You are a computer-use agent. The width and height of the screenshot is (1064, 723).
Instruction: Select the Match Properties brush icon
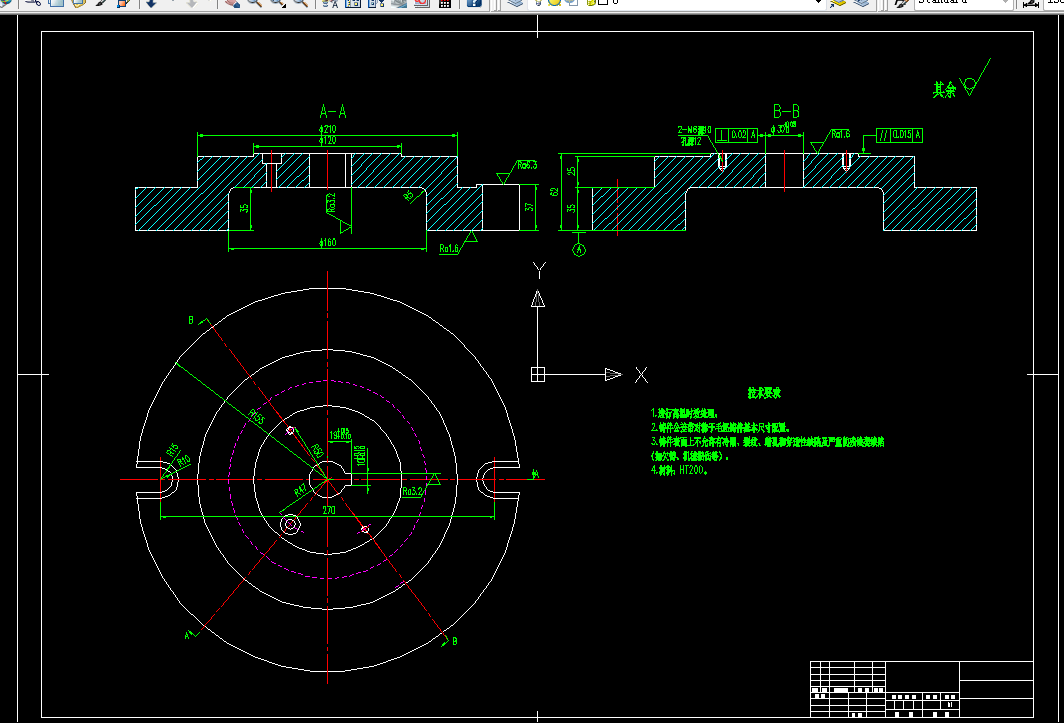point(101,3)
